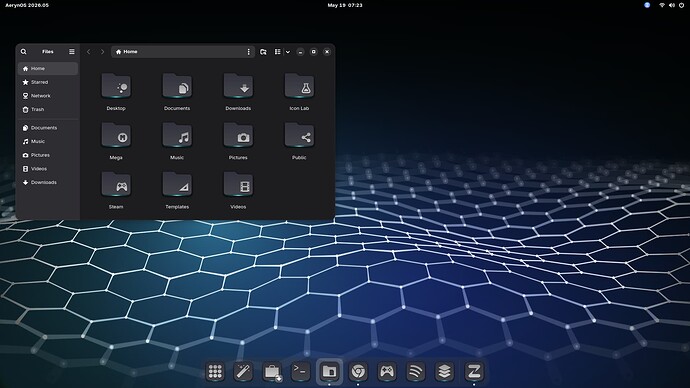
Task: Select Documents bookmark in sidebar
Action: tap(48, 128)
